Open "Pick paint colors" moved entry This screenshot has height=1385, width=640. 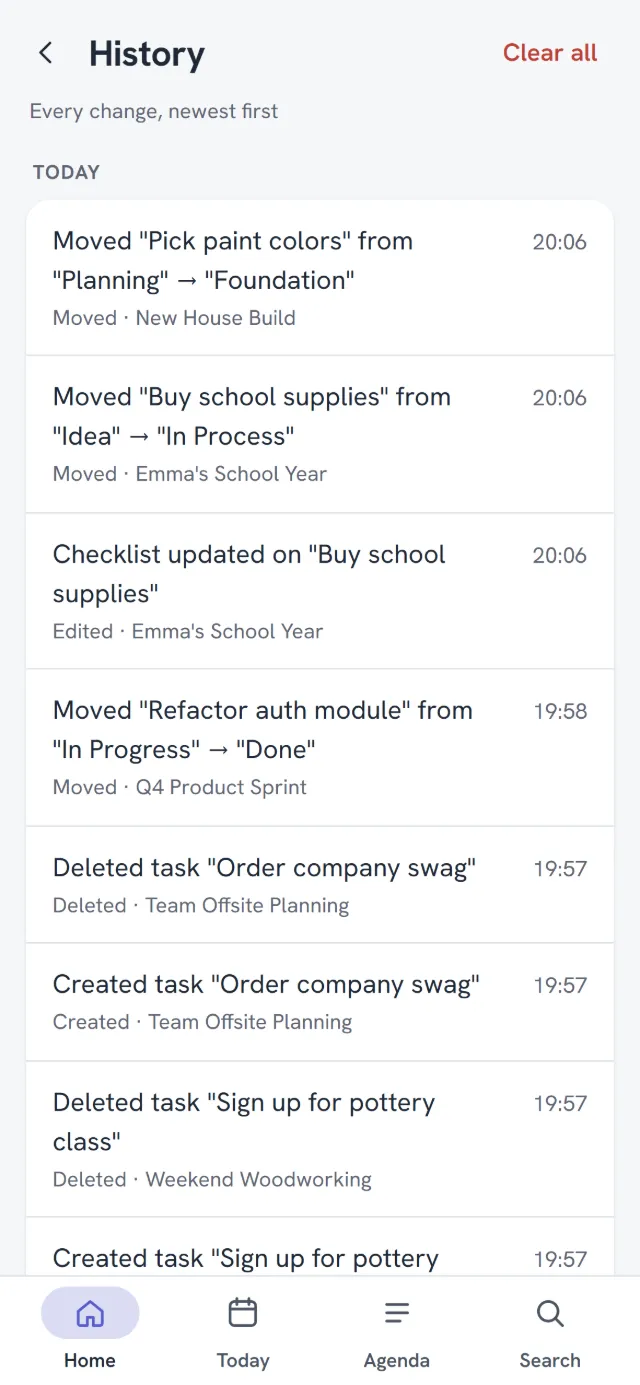click(320, 278)
